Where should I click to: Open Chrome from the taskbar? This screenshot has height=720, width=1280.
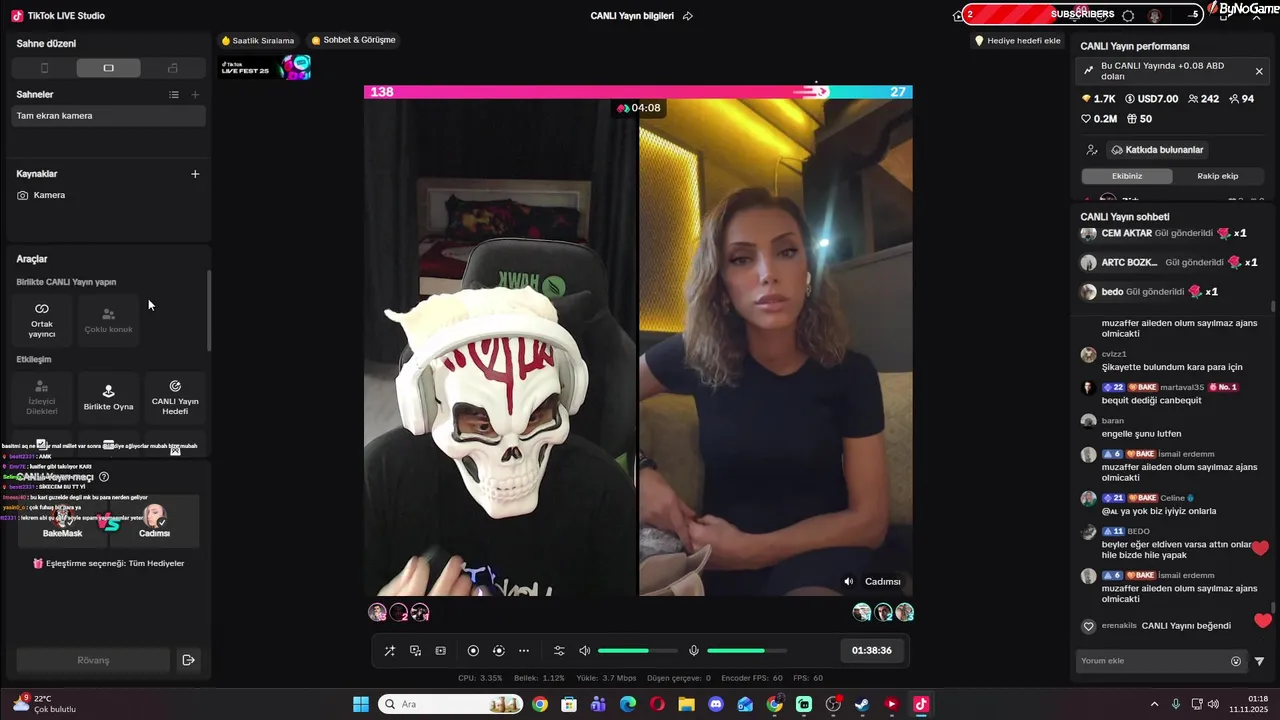pos(540,705)
